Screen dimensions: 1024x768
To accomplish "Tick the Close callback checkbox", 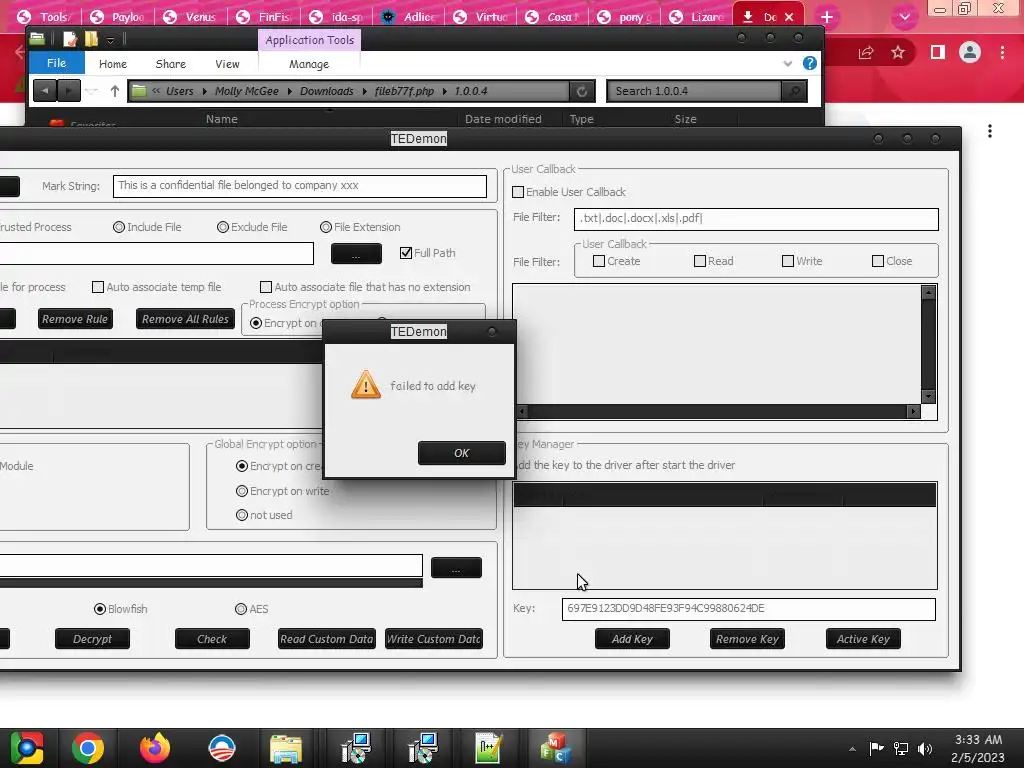I will tap(878, 261).
